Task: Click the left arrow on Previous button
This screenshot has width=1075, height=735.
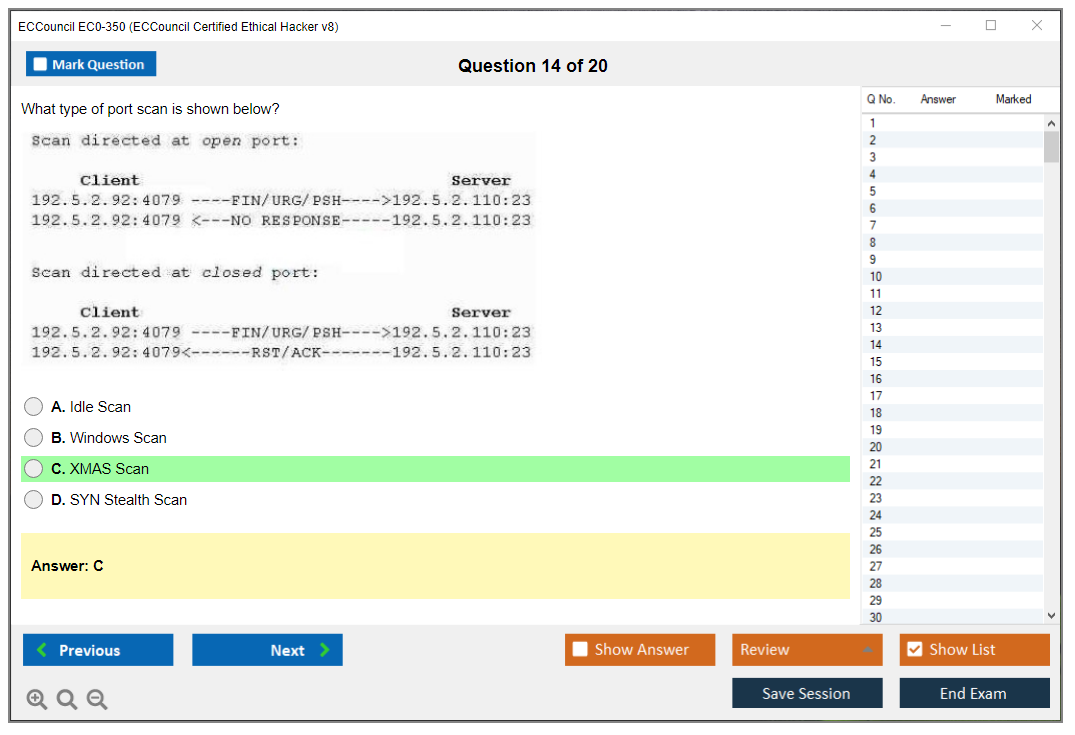Action: coord(42,650)
